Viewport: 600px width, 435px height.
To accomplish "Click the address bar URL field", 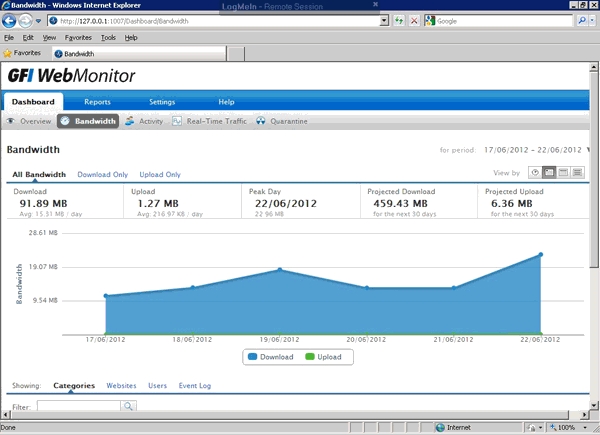I will point(215,21).
